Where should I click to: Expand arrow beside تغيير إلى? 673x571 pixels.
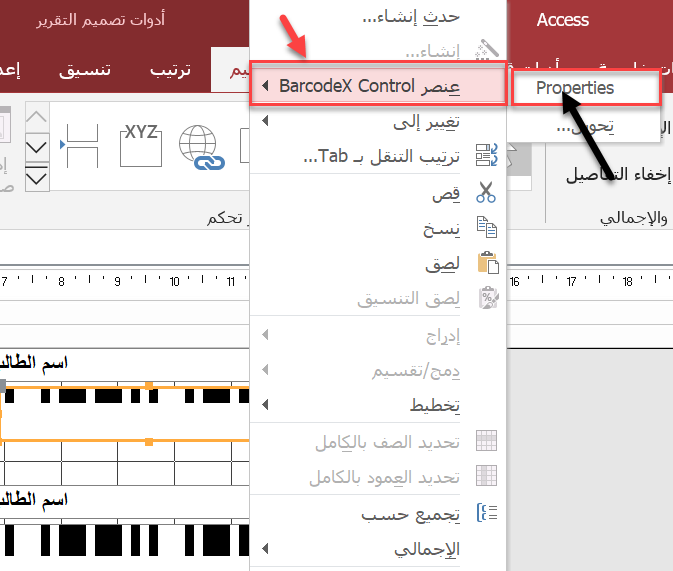[265, 121]
